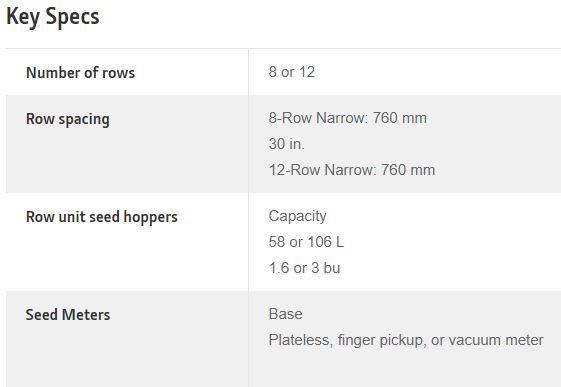
Task: Click the 8 or 12 value
Action: [x=292, y=72]
